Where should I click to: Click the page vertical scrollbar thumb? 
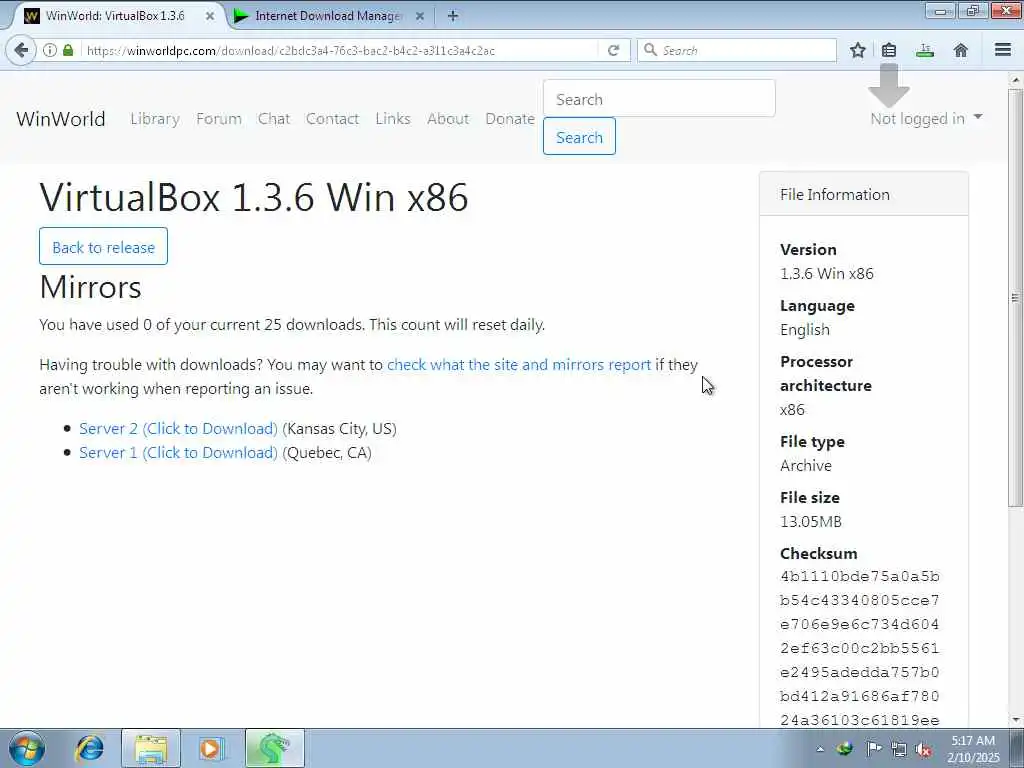[x=1015, y=297]
